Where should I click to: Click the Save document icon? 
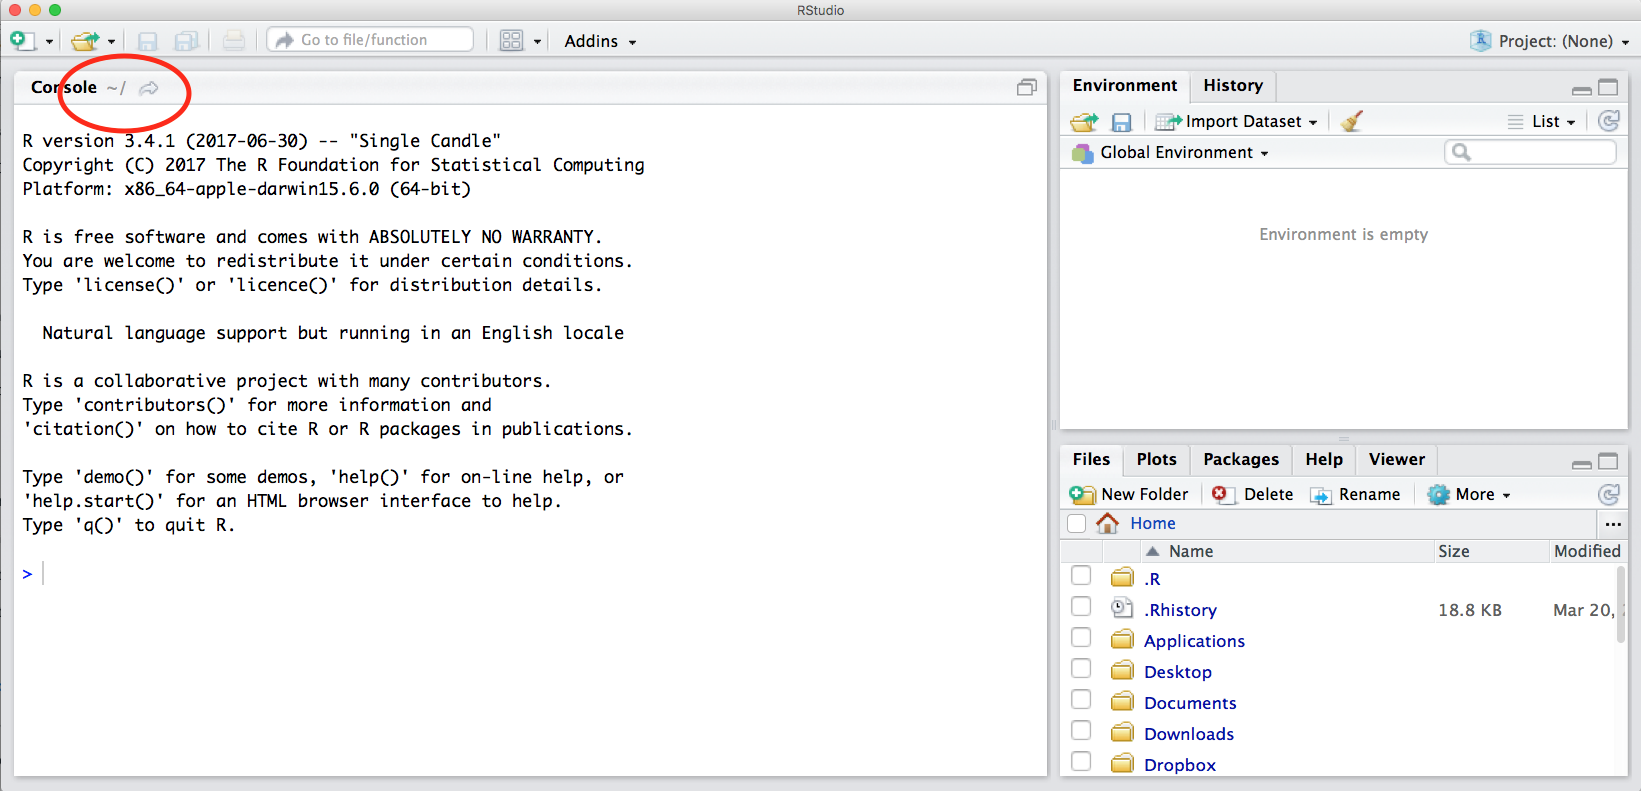[x=148, y=40]
